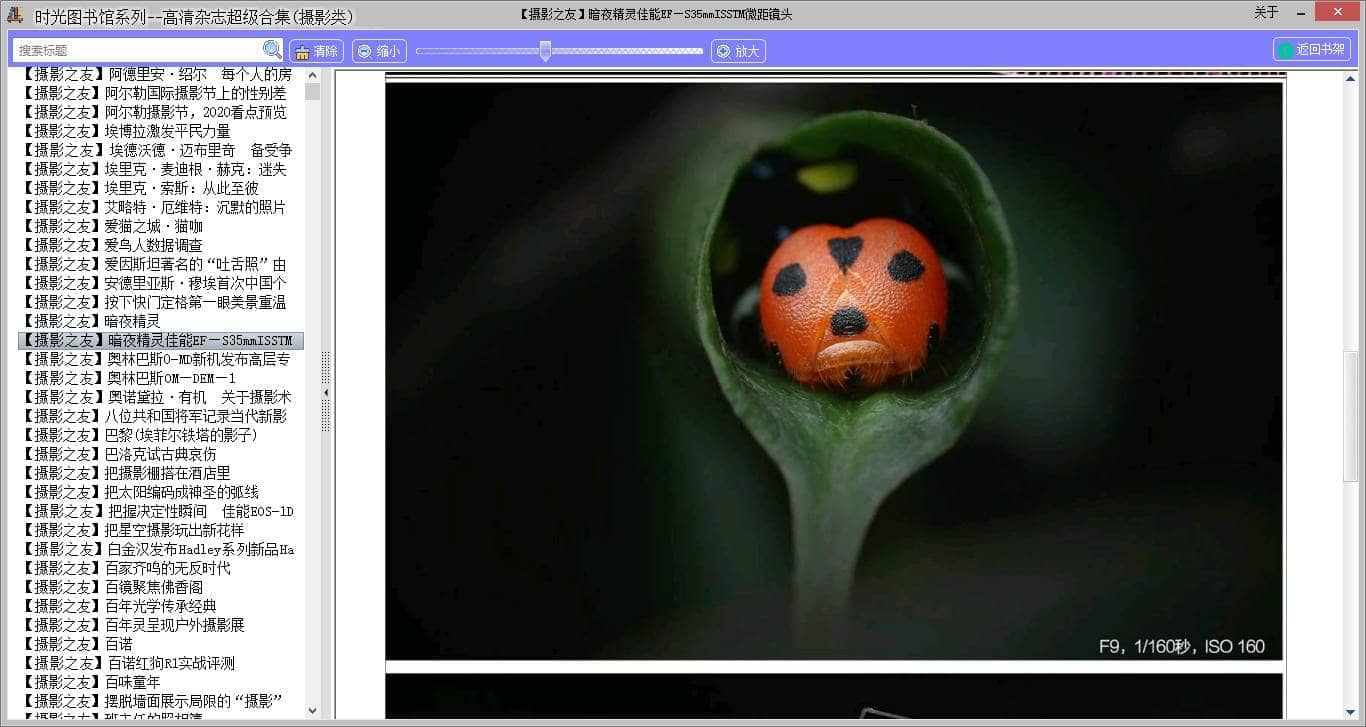Collapse the article list side panel

325,394
